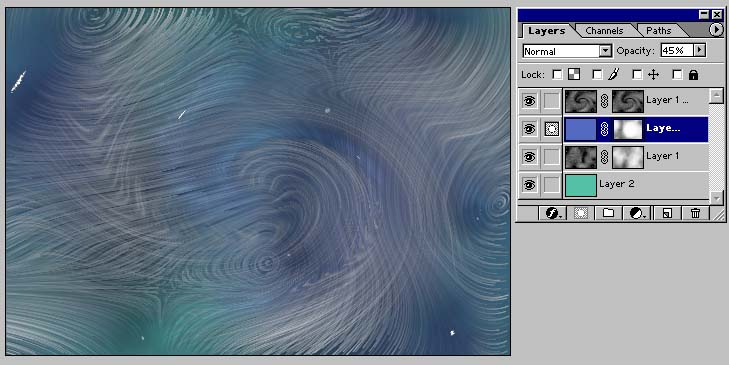Select the blue color fill thumbnail
This screenshot has width=729, height=365.
click(x=581, y=129)
